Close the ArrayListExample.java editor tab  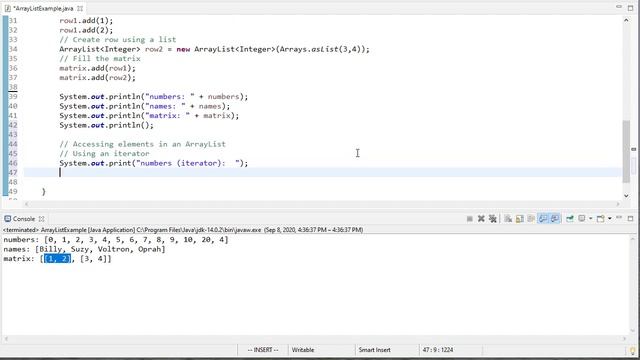click(x=80, y=8)
